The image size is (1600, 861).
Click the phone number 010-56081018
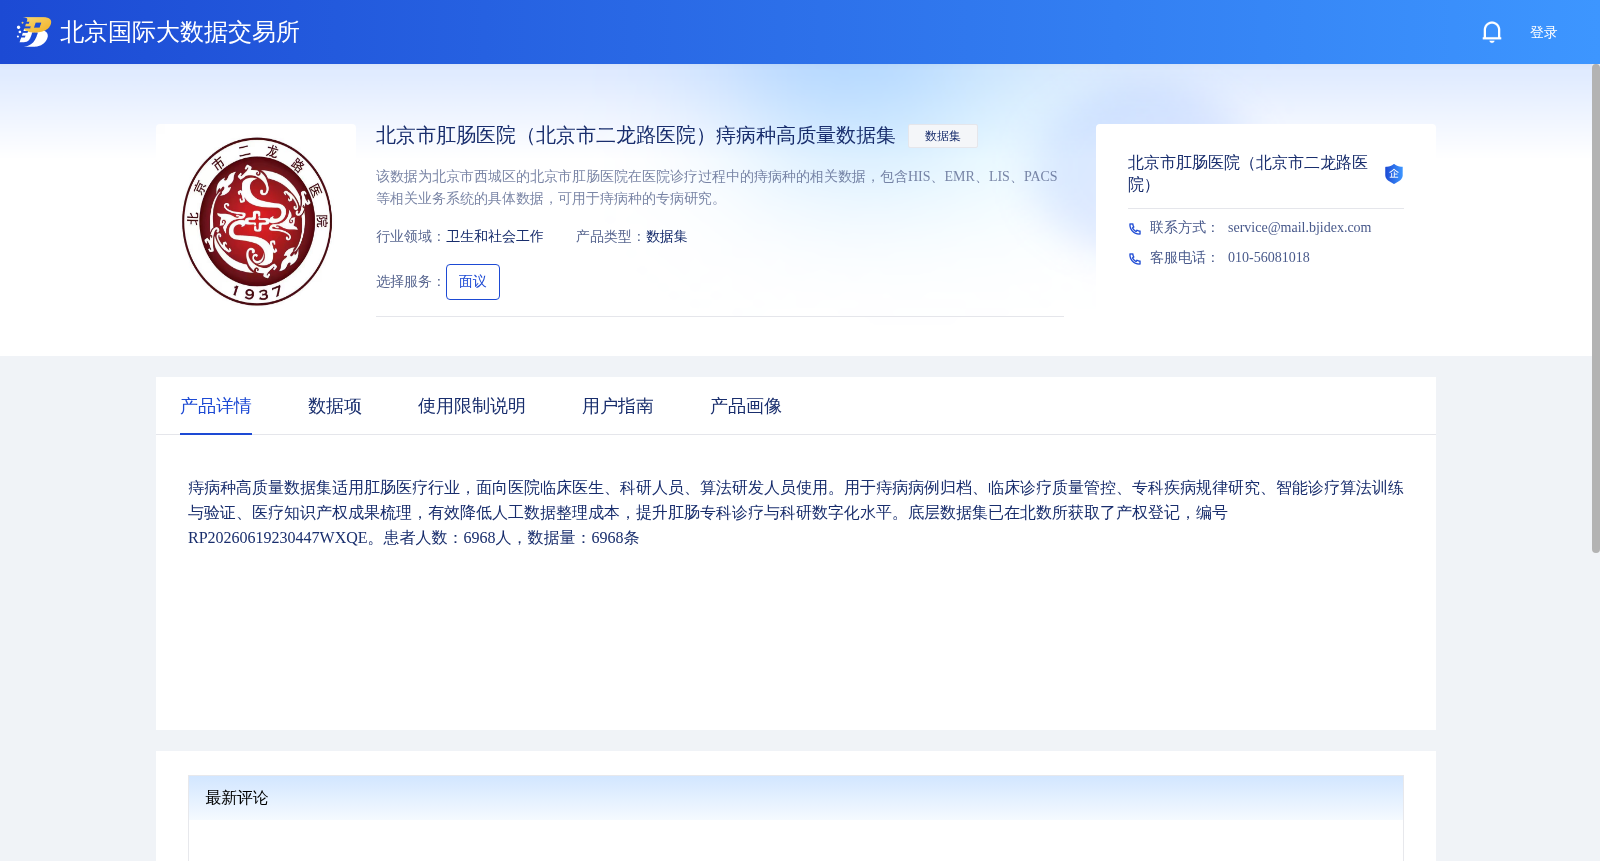pyautogui.click(x=1269, y=258)
